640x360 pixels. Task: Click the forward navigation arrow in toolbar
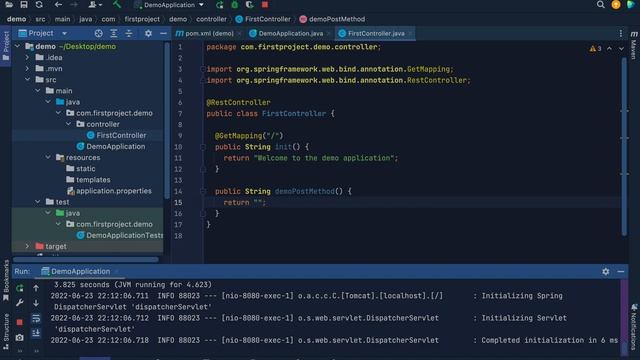[74, 5]
